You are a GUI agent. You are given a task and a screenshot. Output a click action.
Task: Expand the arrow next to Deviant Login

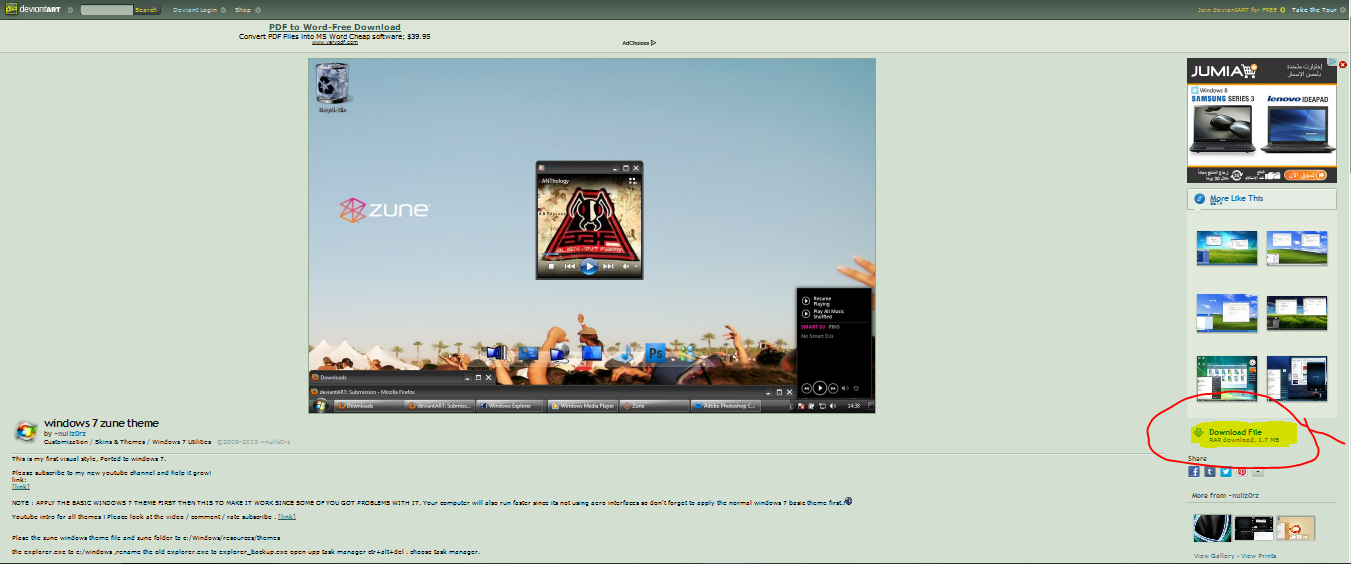point(222,10)
